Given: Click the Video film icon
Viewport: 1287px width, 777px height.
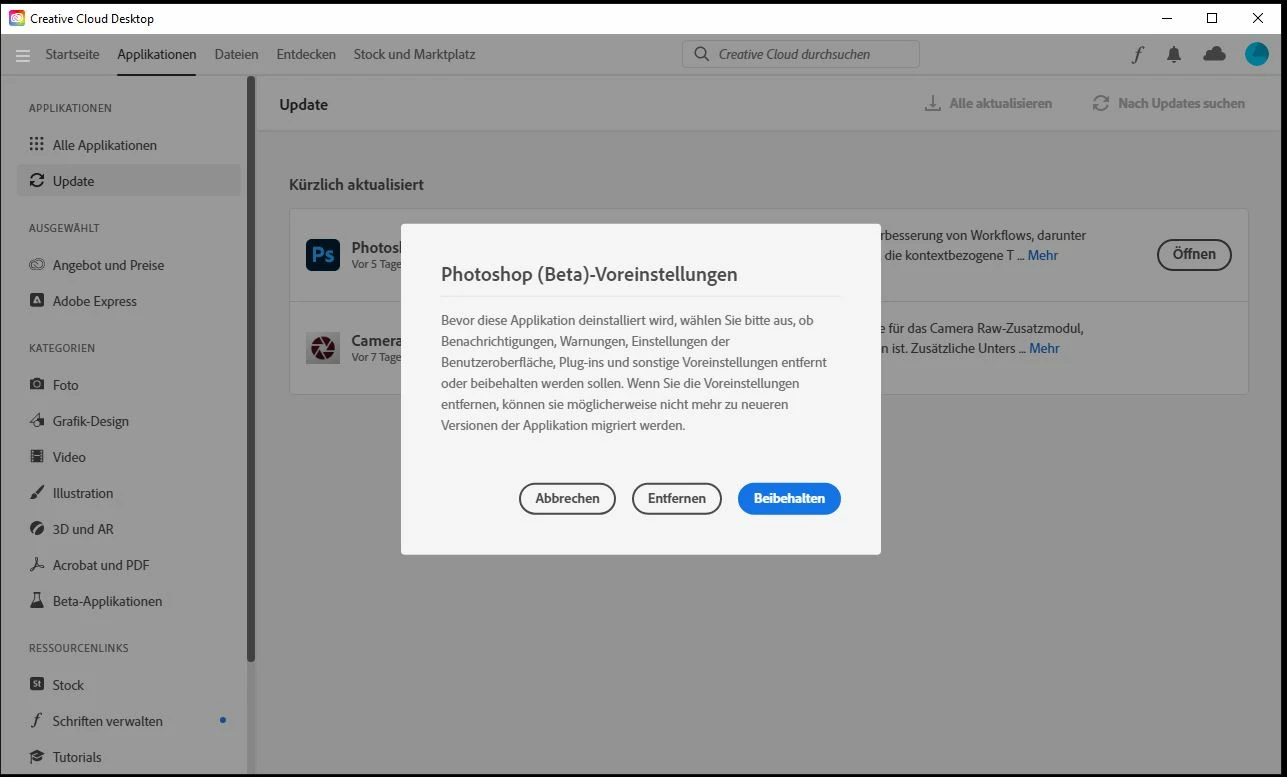Looking at the screenshot, I should (x=37, y=456).
